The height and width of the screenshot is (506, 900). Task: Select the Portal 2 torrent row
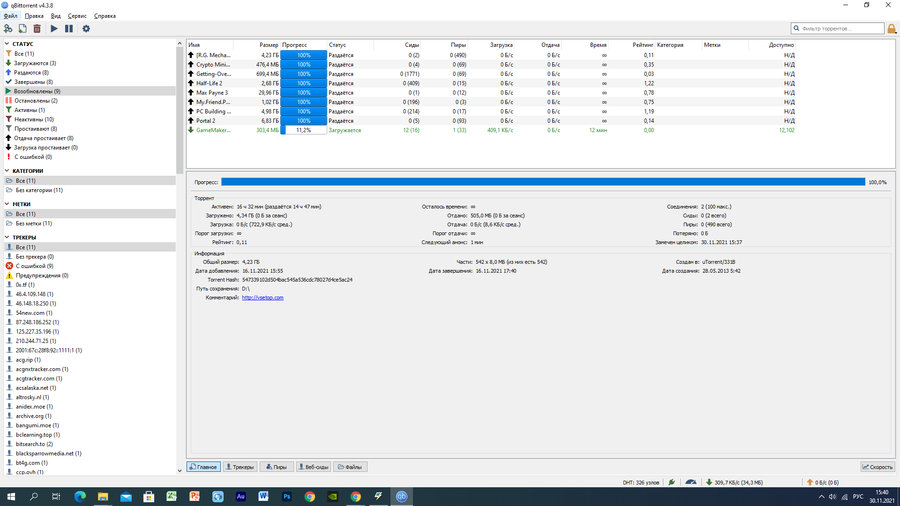click(x=491, y=121)
